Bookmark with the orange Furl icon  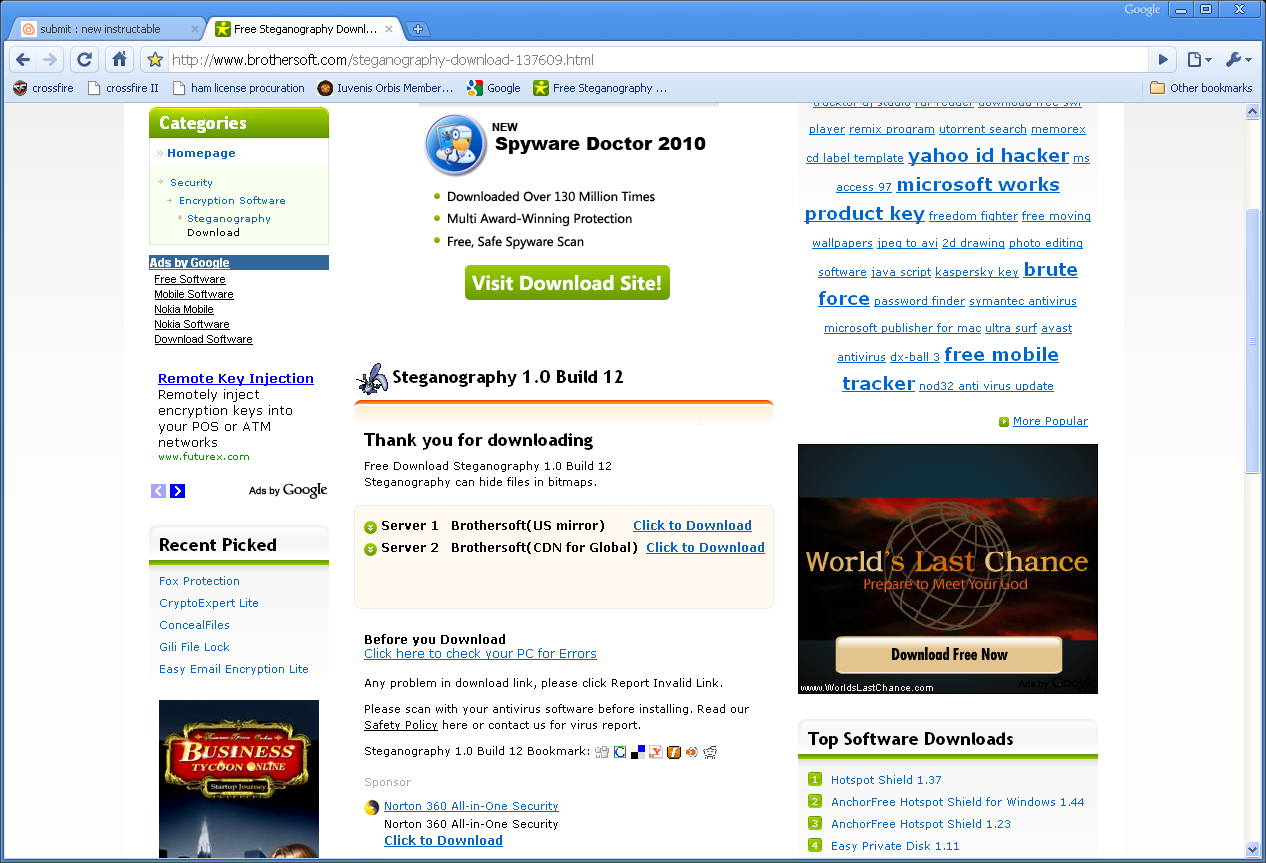click(674, 752)
